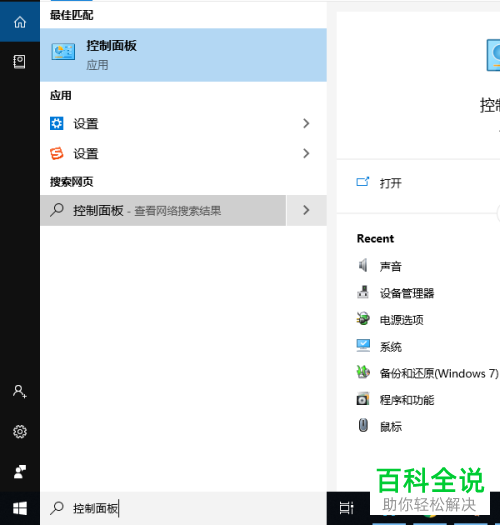Click the magnifier icon in web search row
Viewport: 500px width, 525px height.
point(57,210)
